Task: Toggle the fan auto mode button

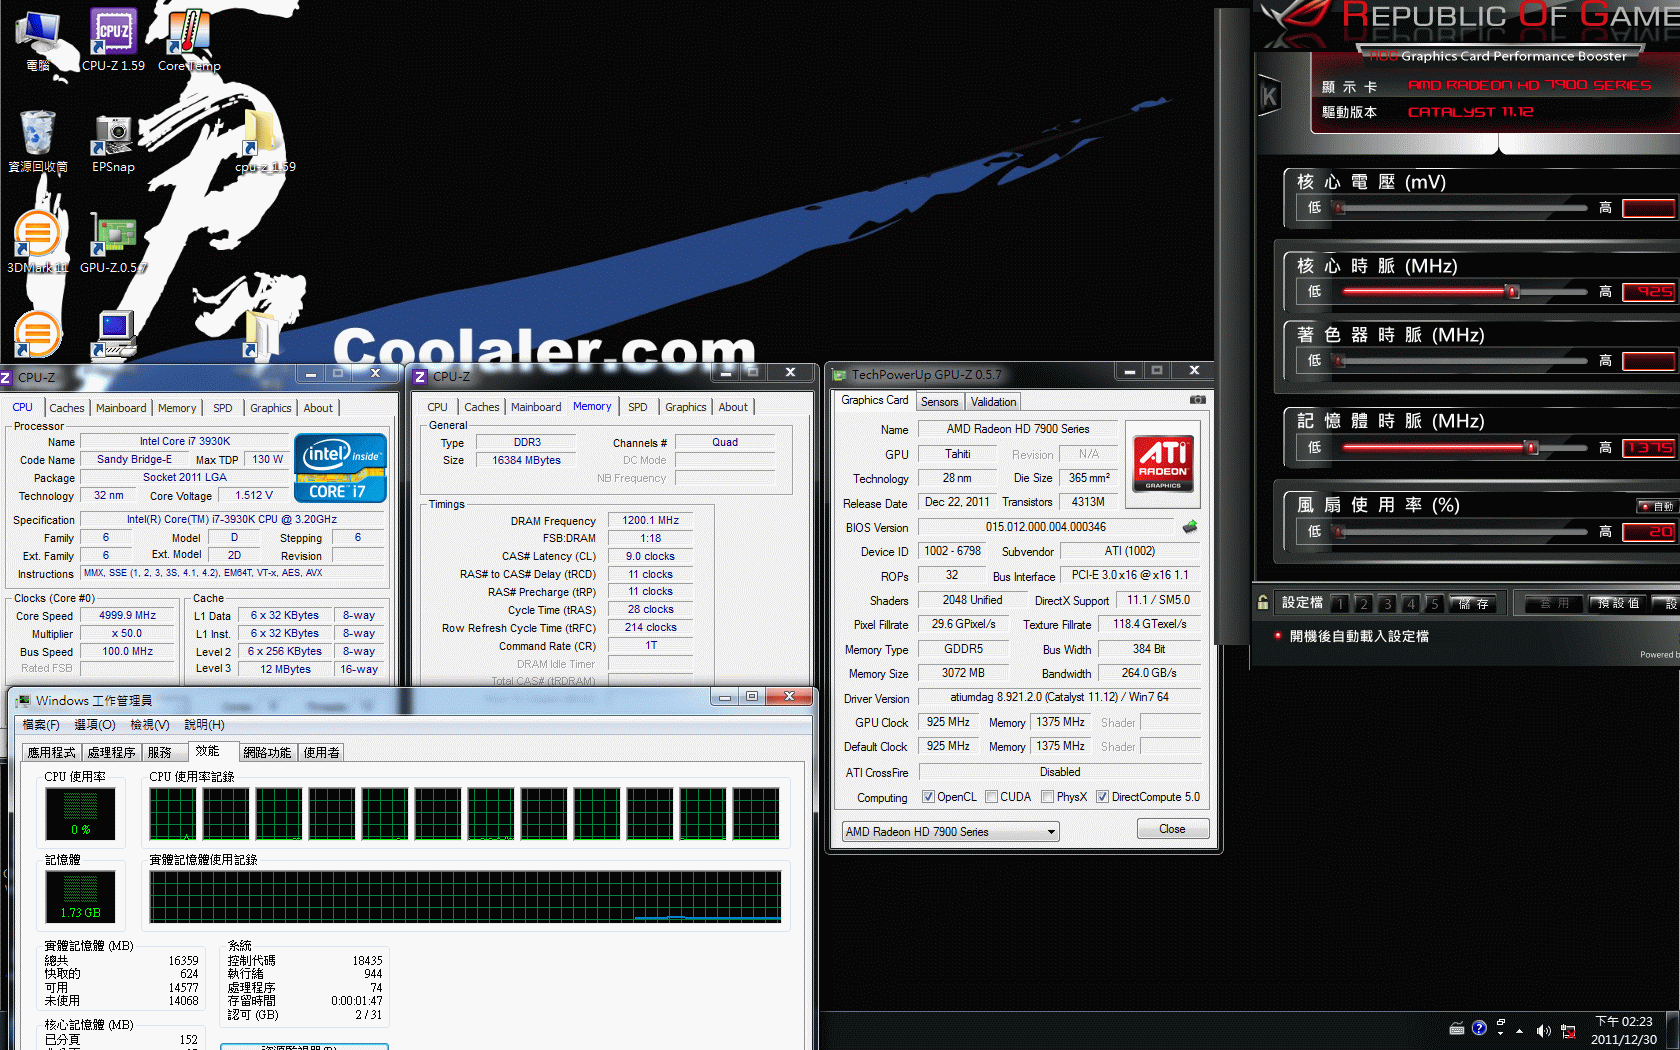Action: coord(1656,506)
